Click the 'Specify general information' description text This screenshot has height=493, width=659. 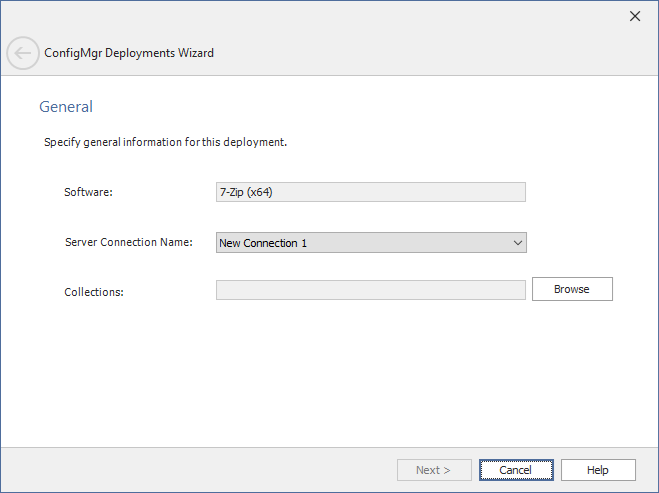(165, 142)
